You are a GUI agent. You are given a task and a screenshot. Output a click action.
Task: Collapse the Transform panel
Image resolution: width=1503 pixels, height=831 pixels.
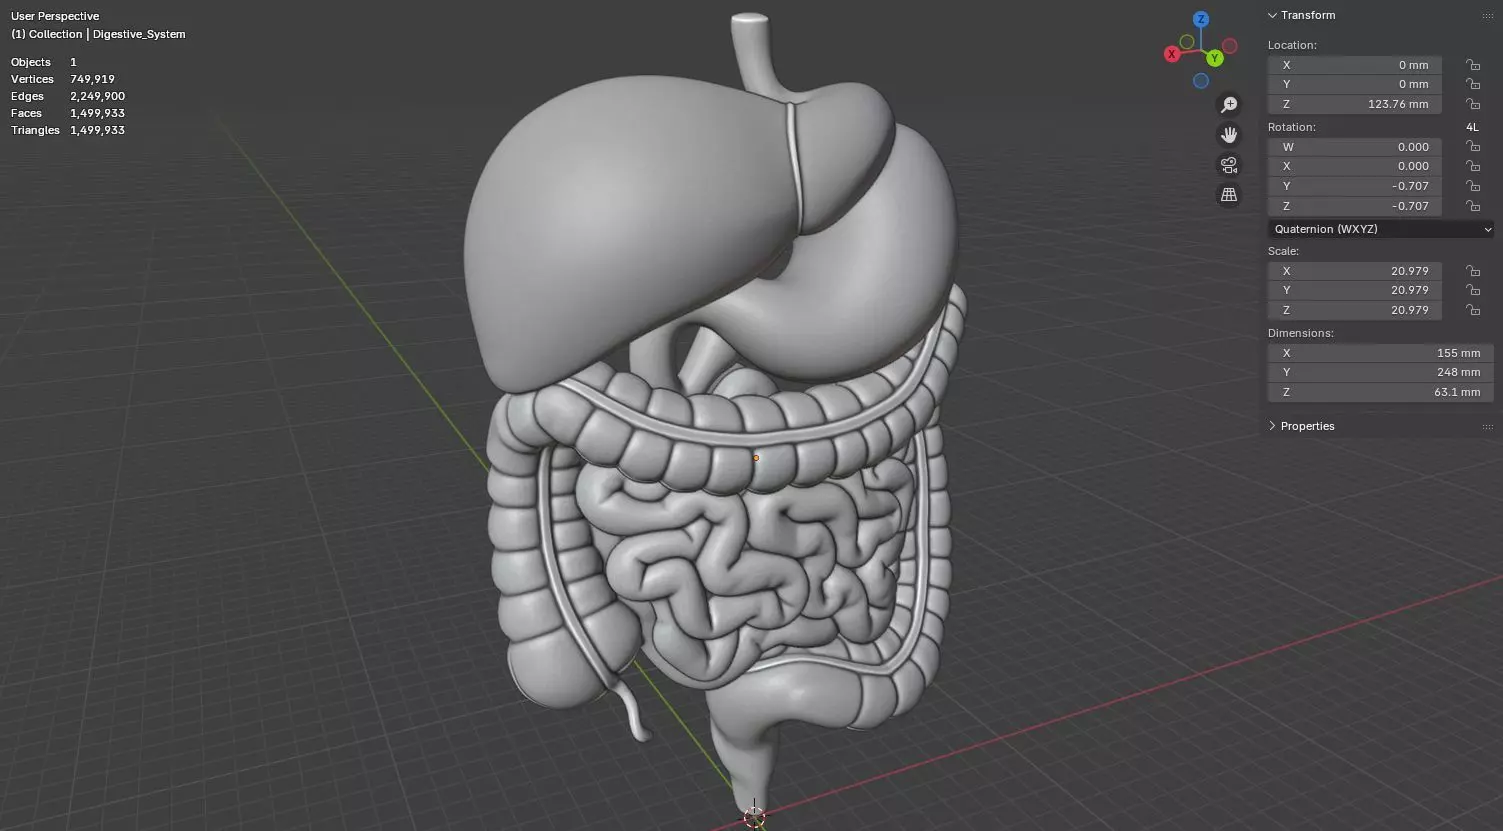[x=1272, y=15]
